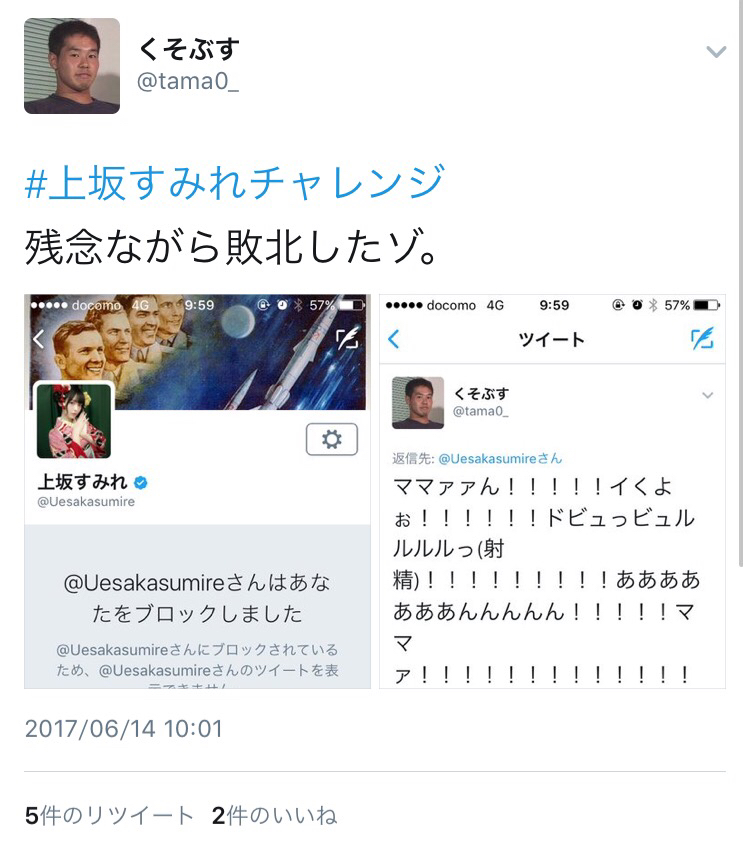Open the 上坂すみれ kimono profile picture
The width and height of the screenshot is (743, 853).
pos(73,421)
